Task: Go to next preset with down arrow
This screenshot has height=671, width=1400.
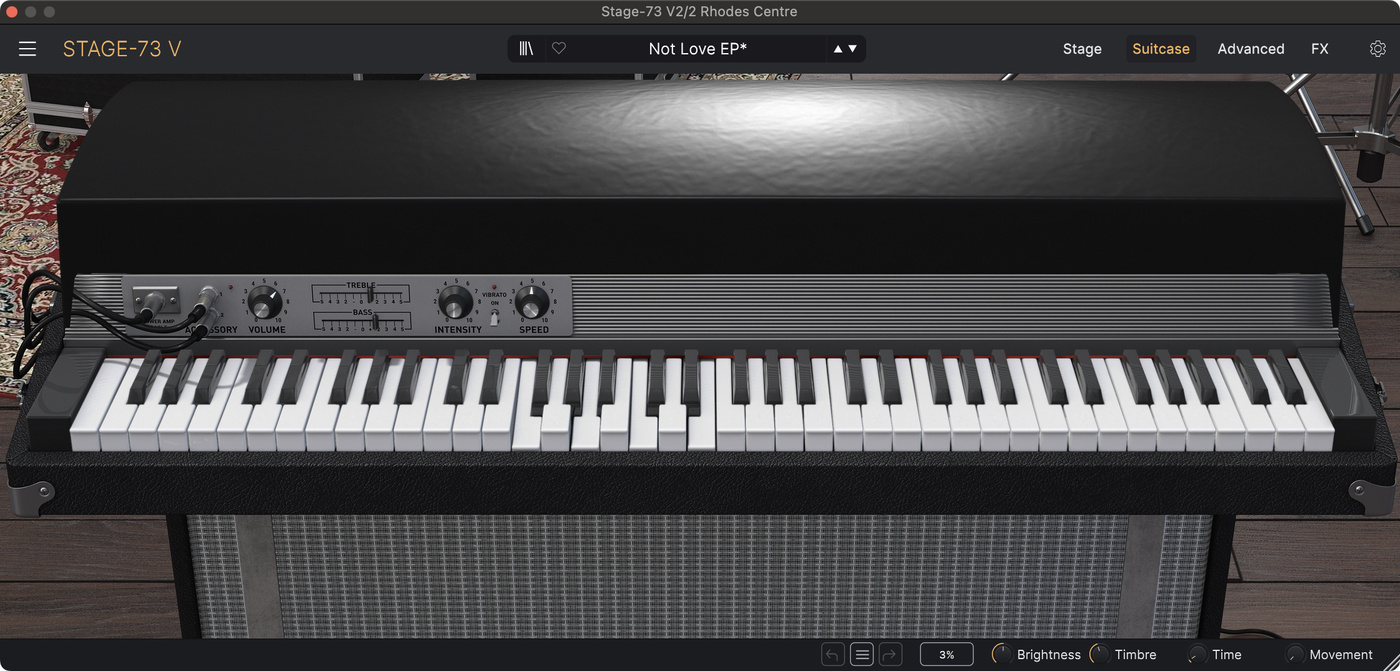Action: point(853,49)
